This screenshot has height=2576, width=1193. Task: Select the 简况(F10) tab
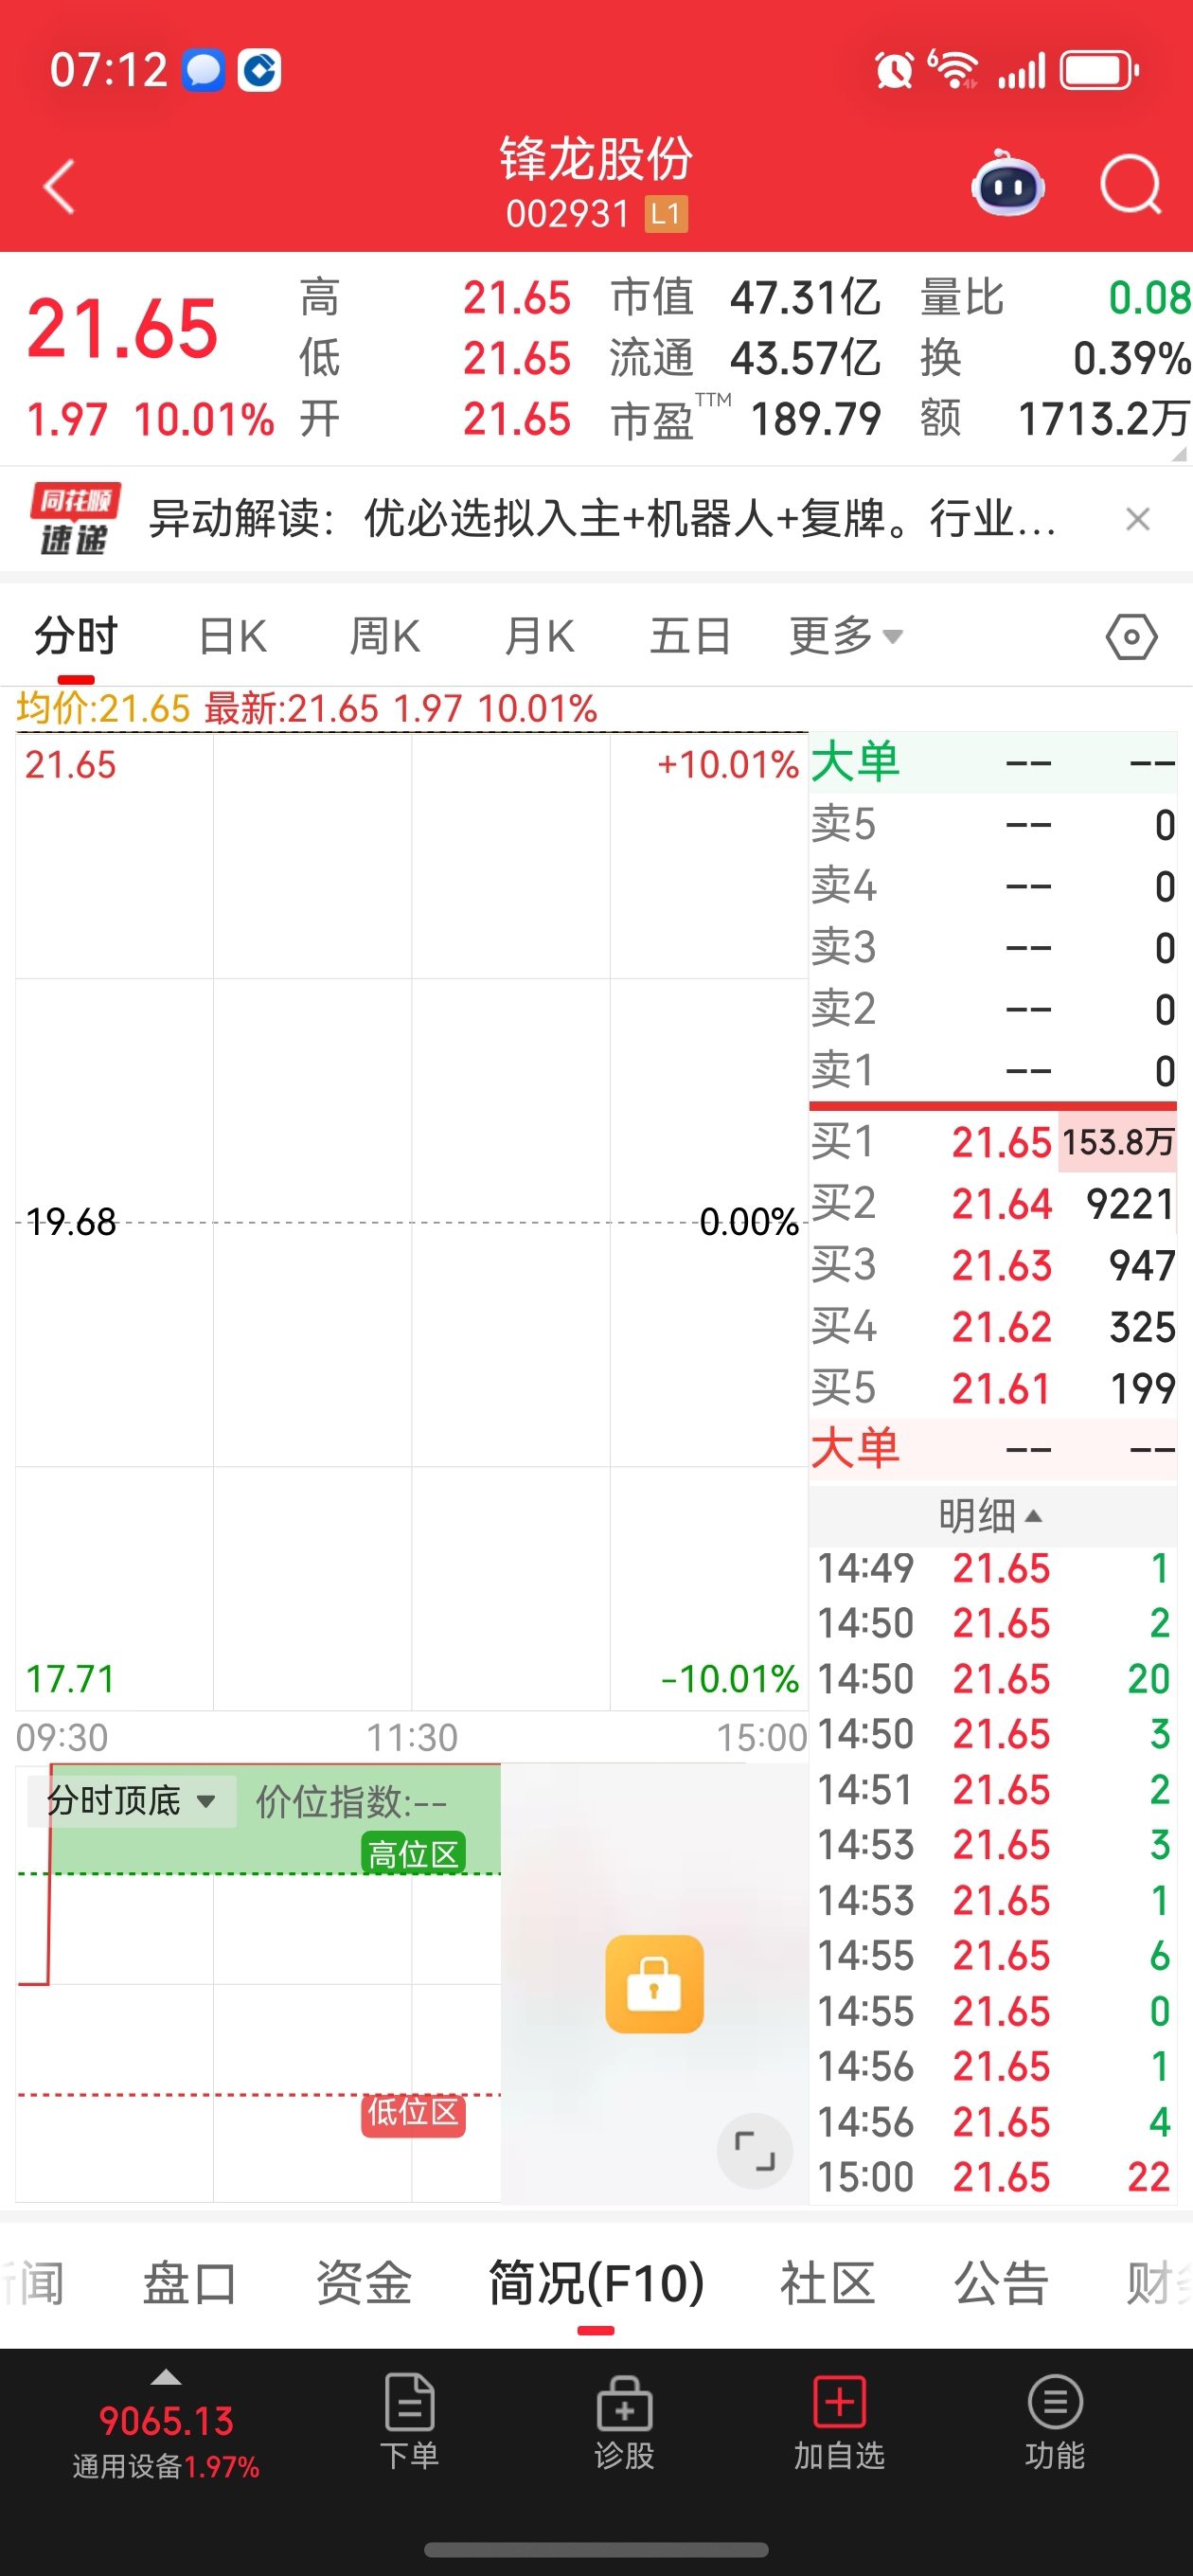click(596, 2284)
